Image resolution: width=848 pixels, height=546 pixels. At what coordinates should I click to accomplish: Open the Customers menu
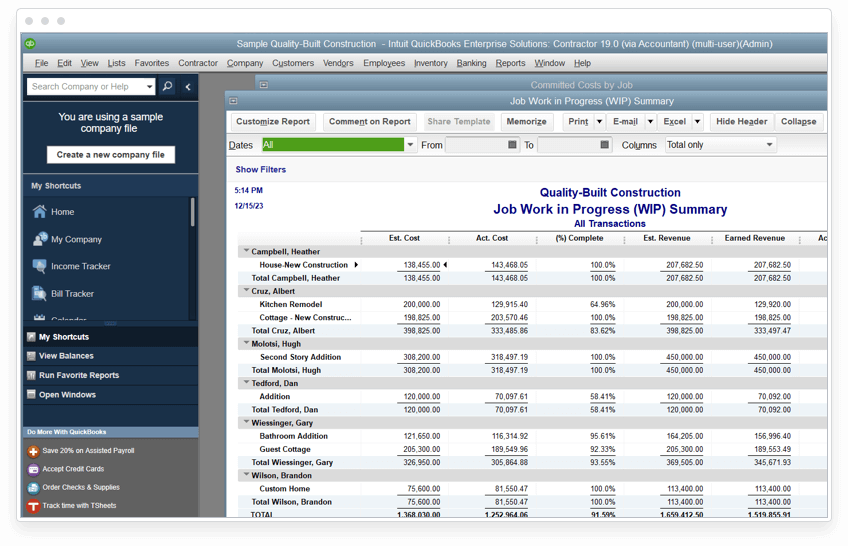click(293, 63)
